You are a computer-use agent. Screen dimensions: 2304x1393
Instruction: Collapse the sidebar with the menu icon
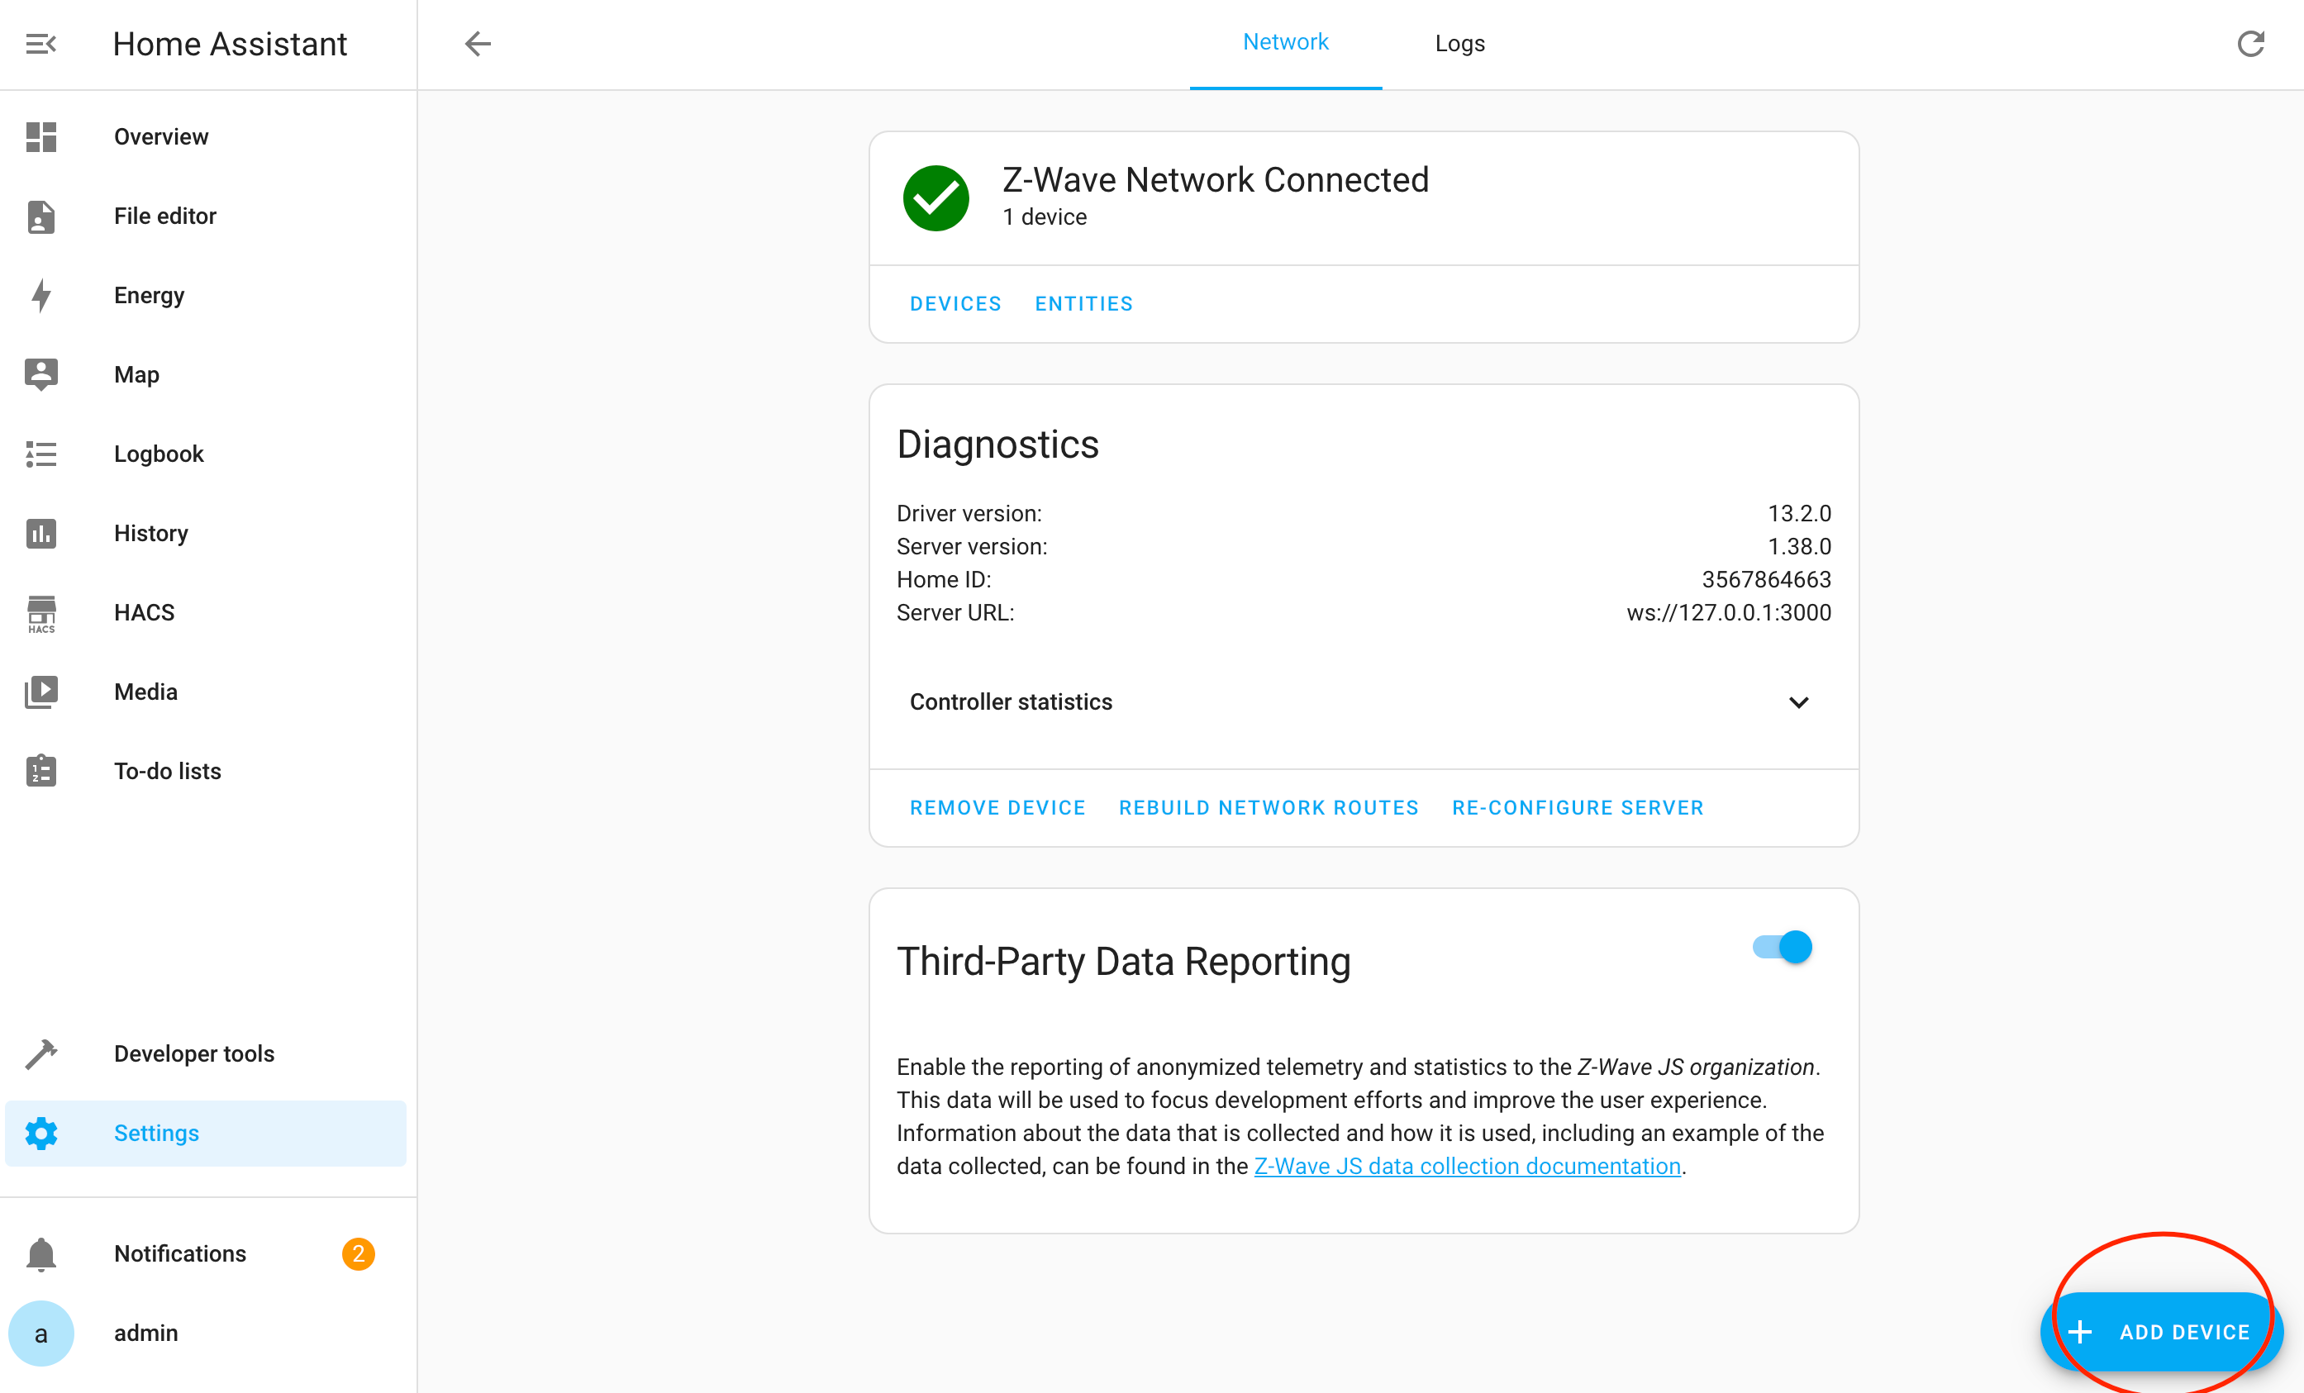pyautogui.click(x=41, y=44)
